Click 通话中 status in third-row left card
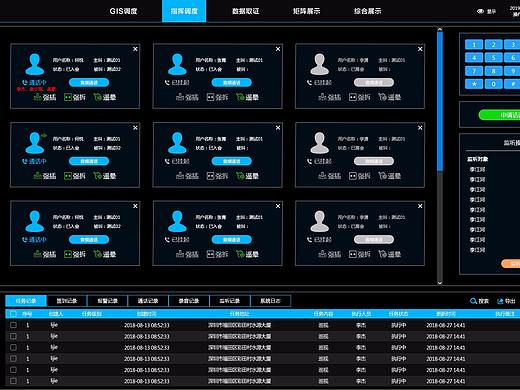Viewport: 520px width, 390px height. point(34,239)
